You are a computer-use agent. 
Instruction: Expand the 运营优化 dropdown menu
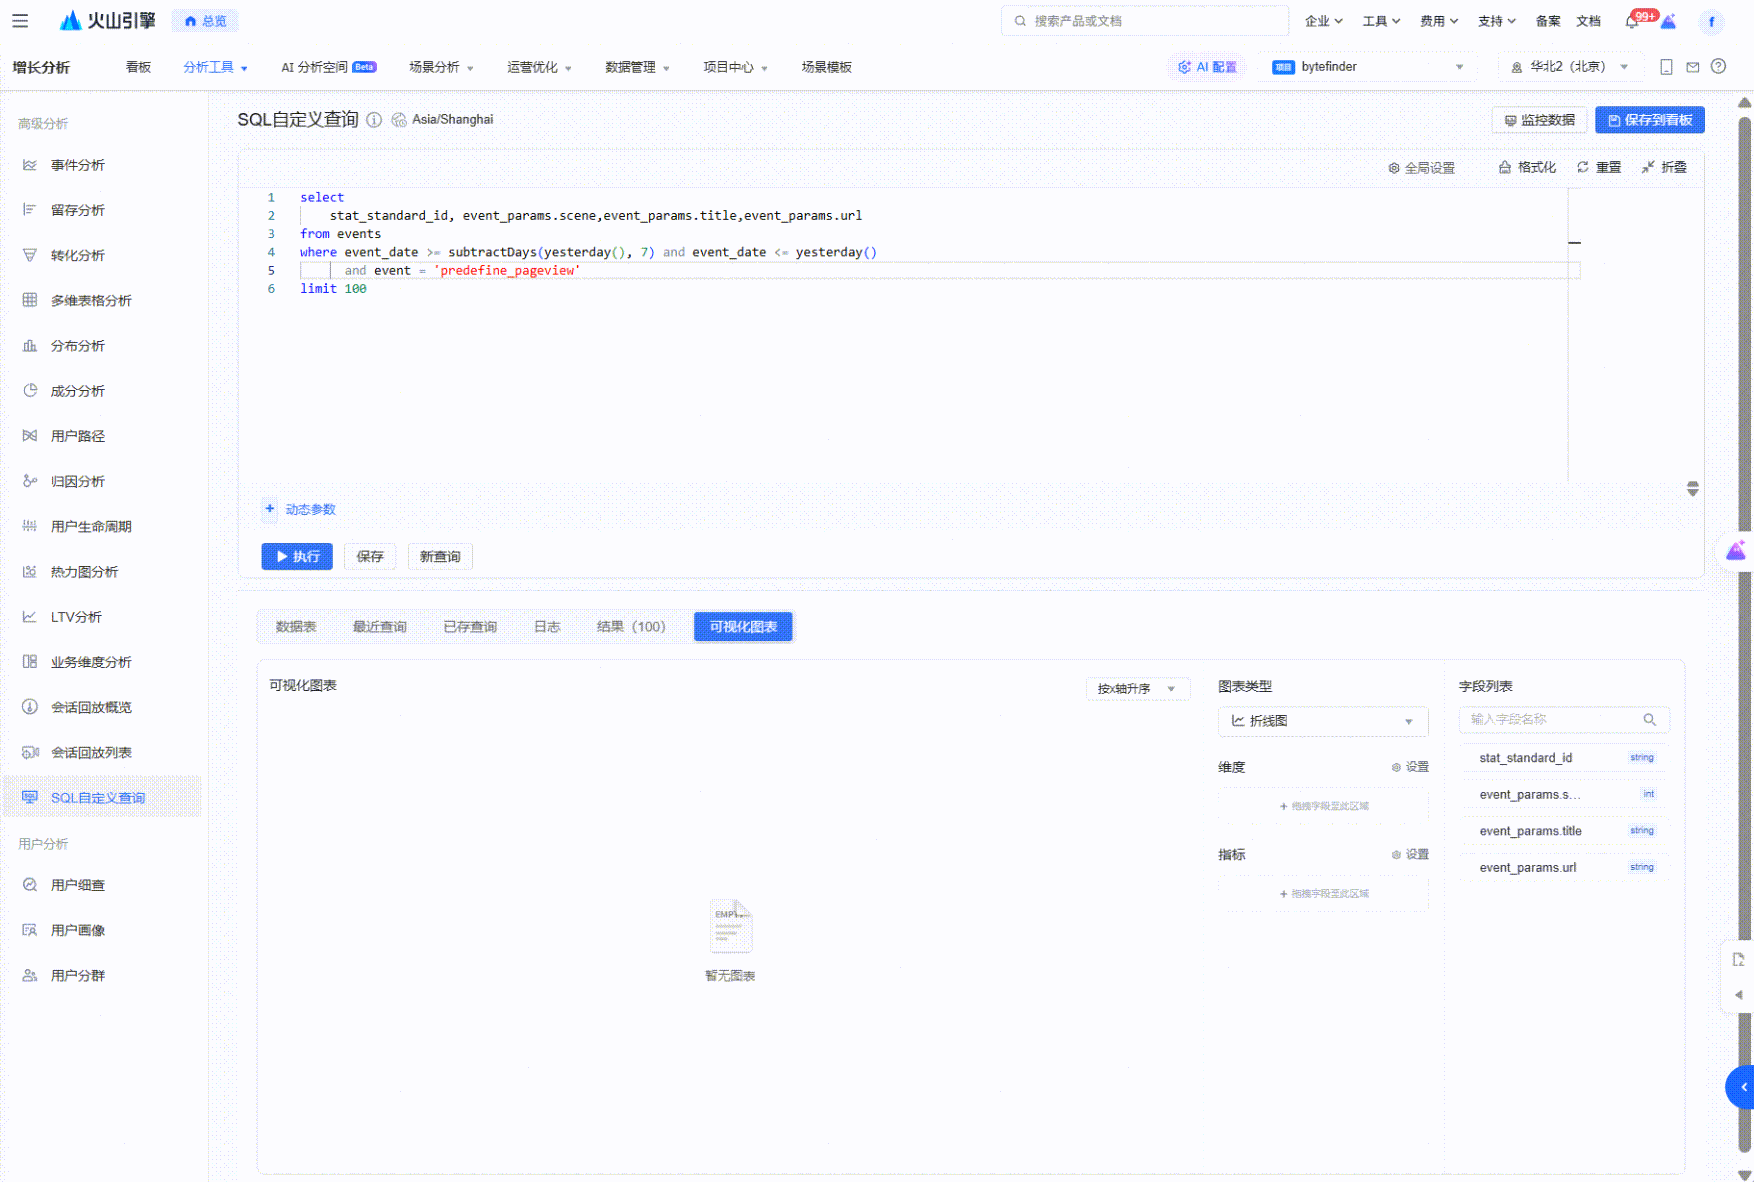(x=539, y=67)
